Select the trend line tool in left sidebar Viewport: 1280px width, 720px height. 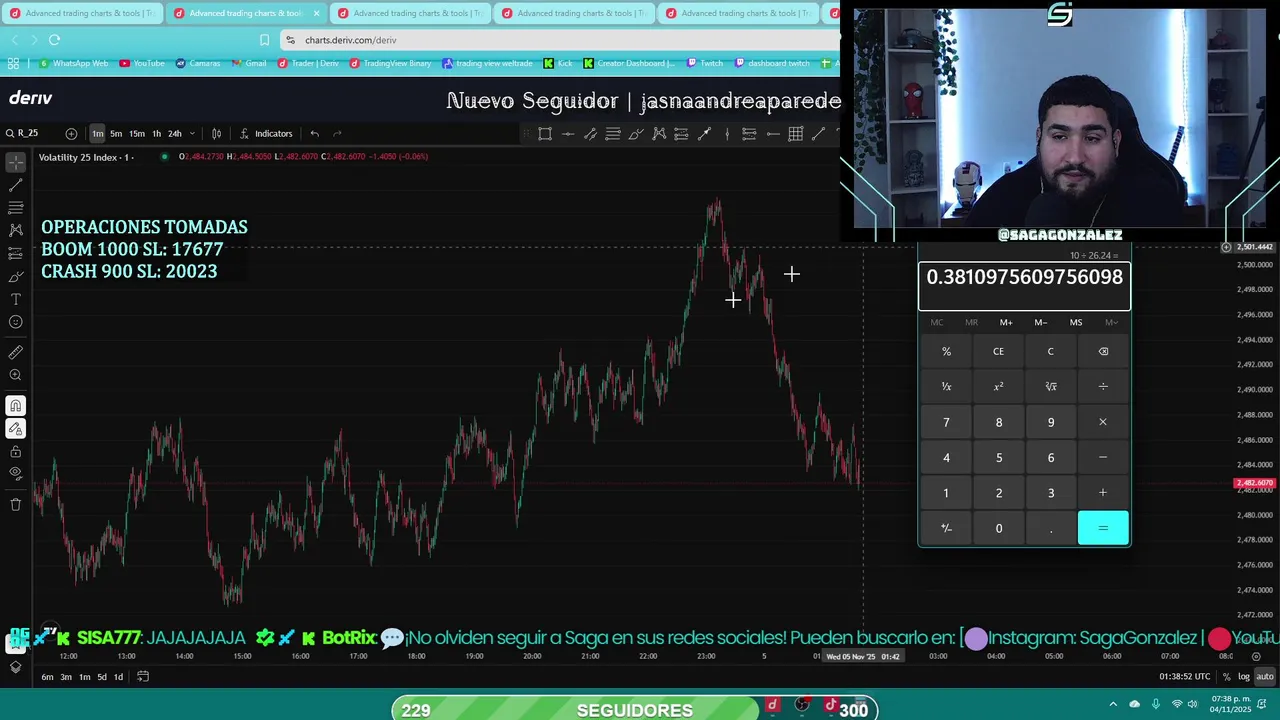pos(15,185)
